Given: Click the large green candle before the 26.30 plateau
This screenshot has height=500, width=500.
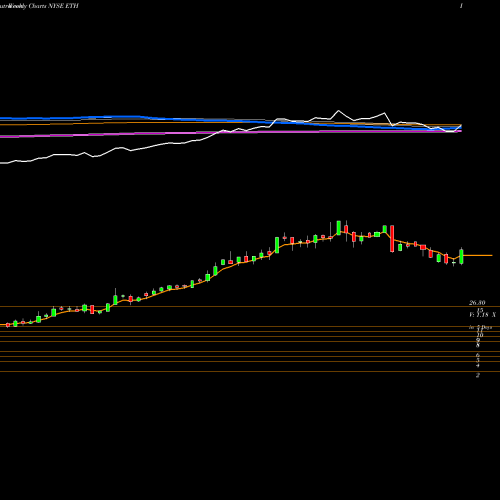Looking at the screenshot, I should coord(277,245).
